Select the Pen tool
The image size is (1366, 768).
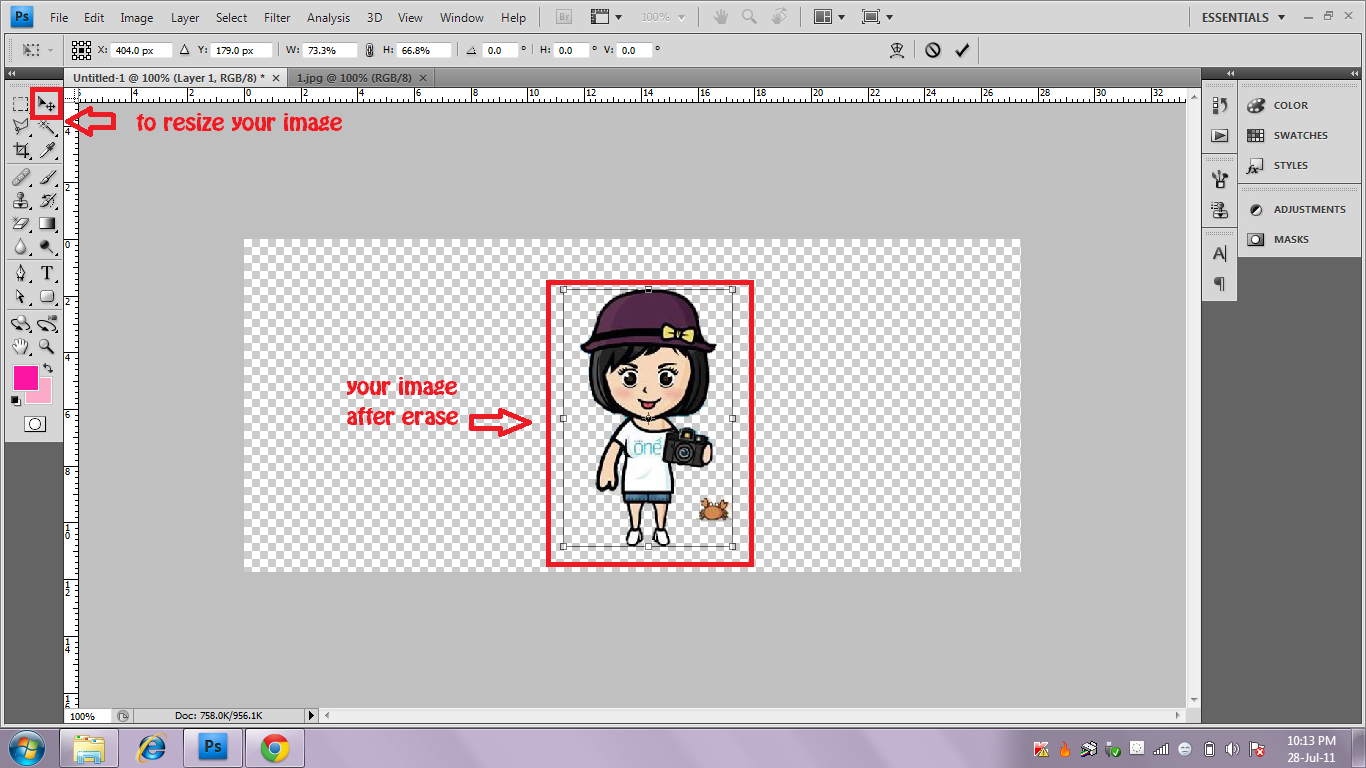(20, 273)
